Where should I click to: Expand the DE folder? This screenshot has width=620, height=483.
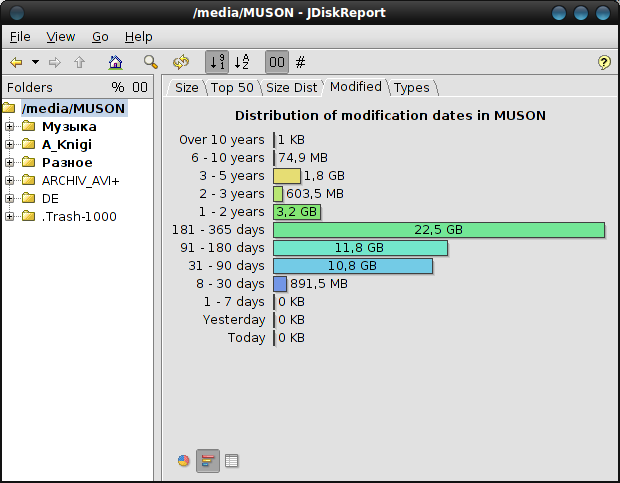(x=9, y=198)
